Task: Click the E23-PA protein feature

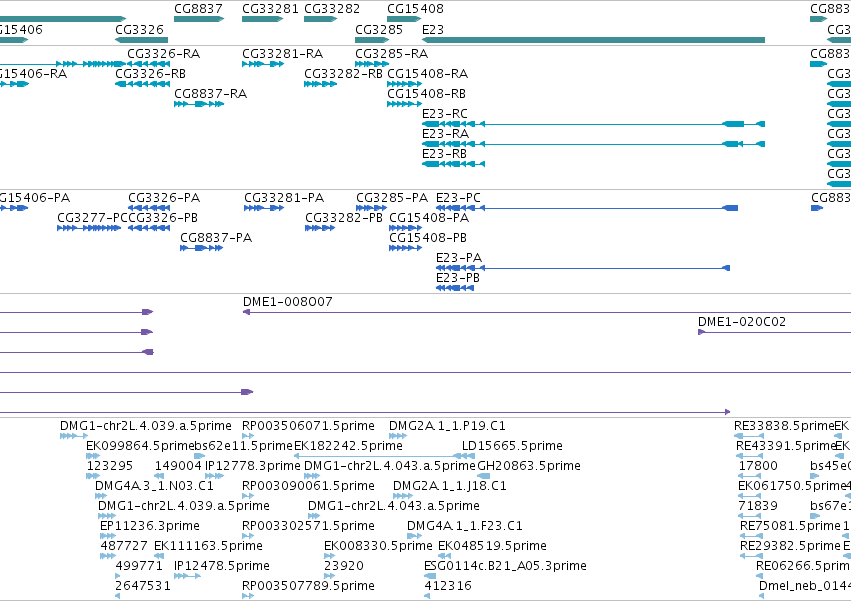Action: pyautogui.click(x=583, y=268)
